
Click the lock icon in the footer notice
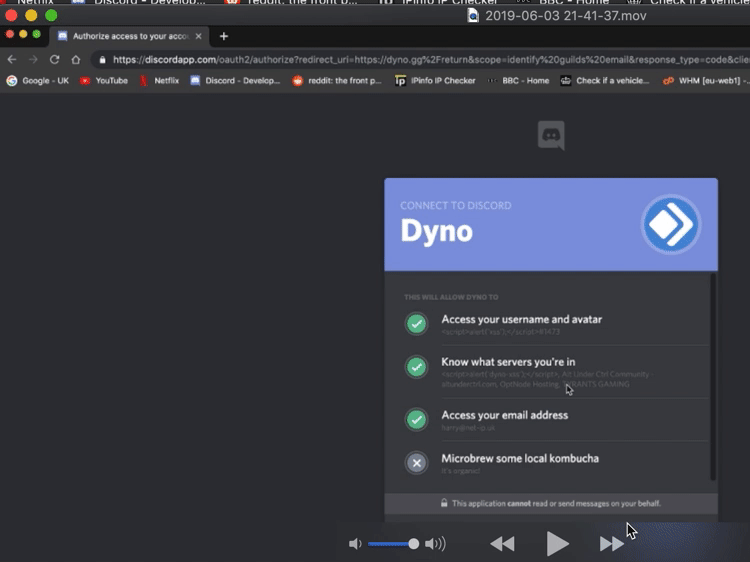coord(444,503)
